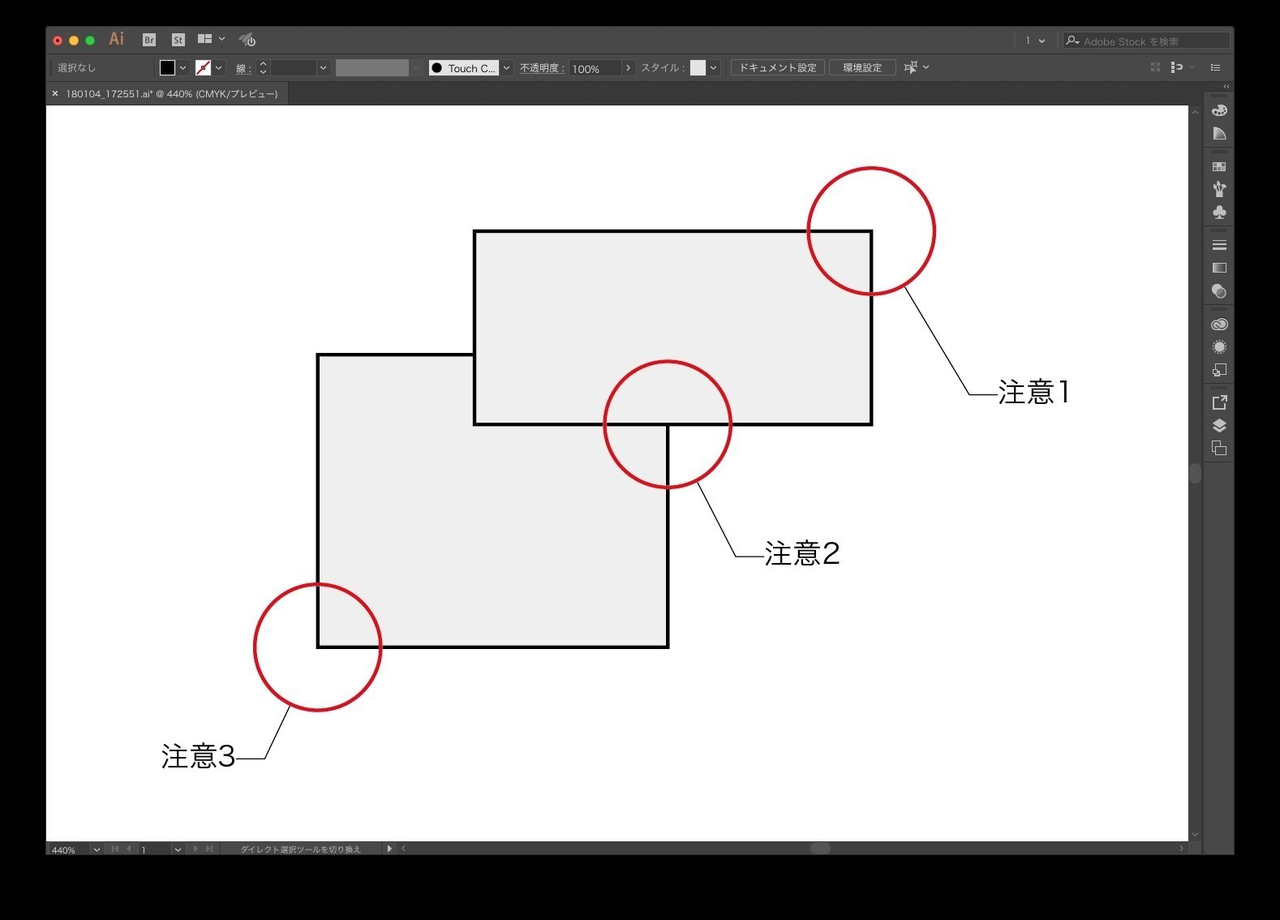The width and height of the screenshot is (1280, 920).
Task: Open the graphic style dropdown arrow
Action: tap(713, 68)
